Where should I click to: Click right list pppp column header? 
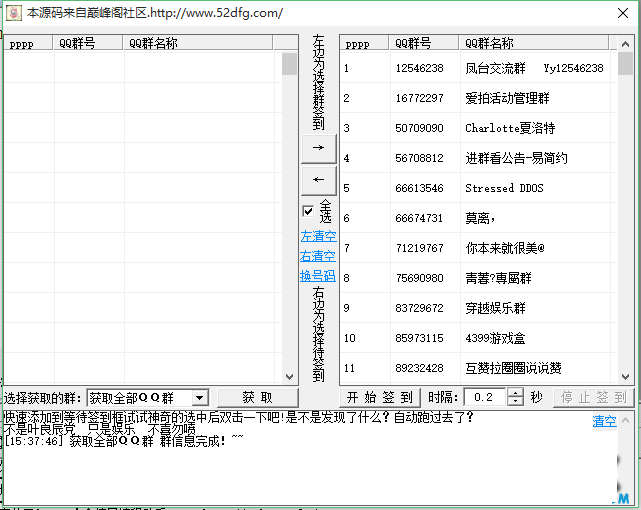click(x=364, y=43)
